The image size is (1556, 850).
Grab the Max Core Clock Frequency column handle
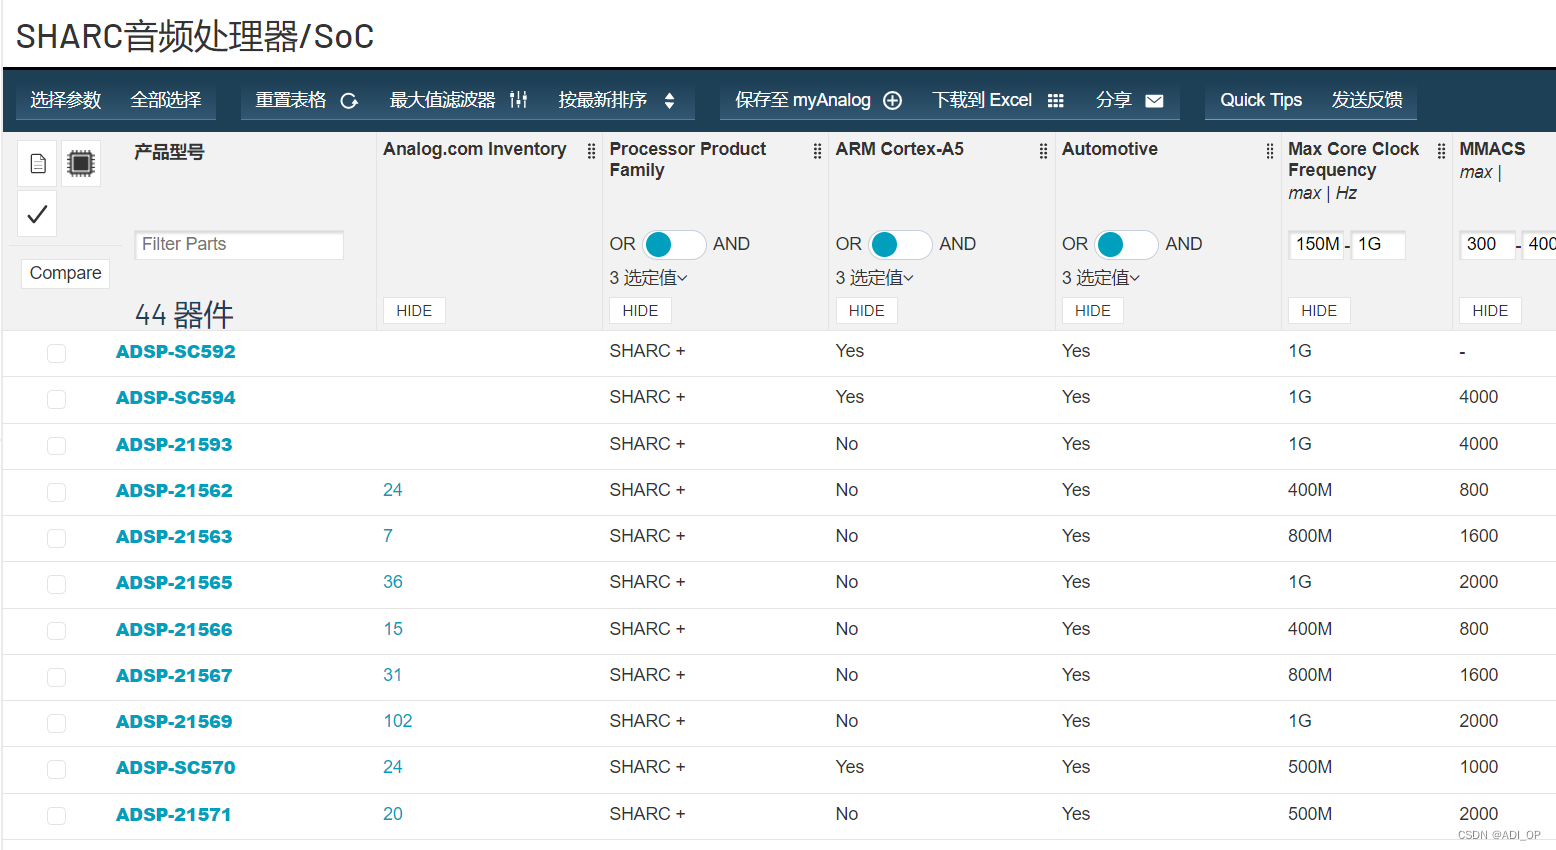pos(1441,151)
